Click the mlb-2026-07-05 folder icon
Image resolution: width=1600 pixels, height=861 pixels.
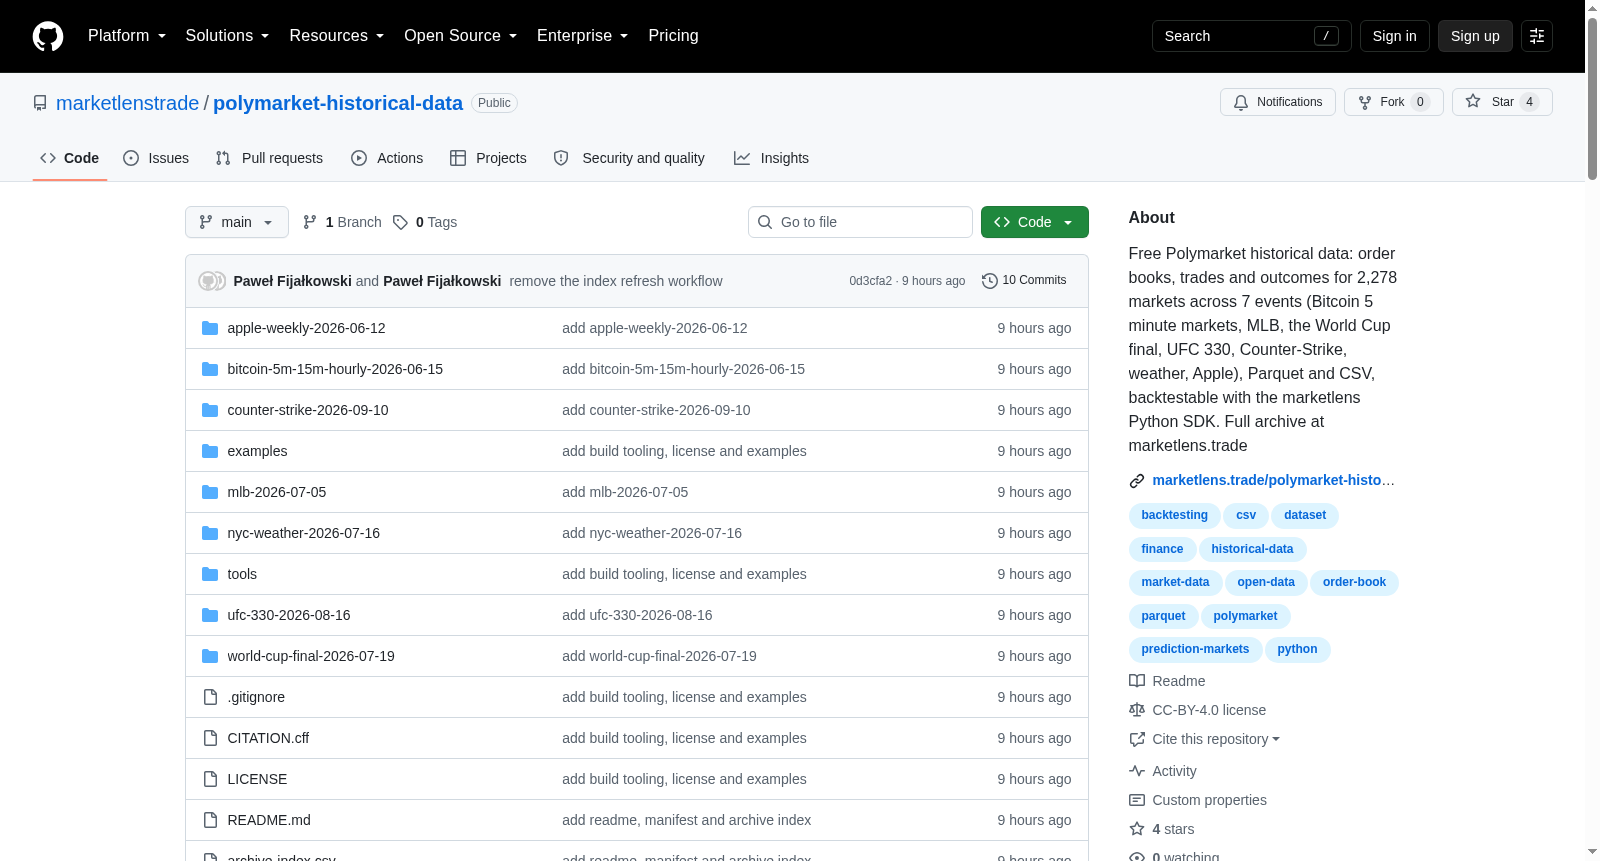coord(210,492)
